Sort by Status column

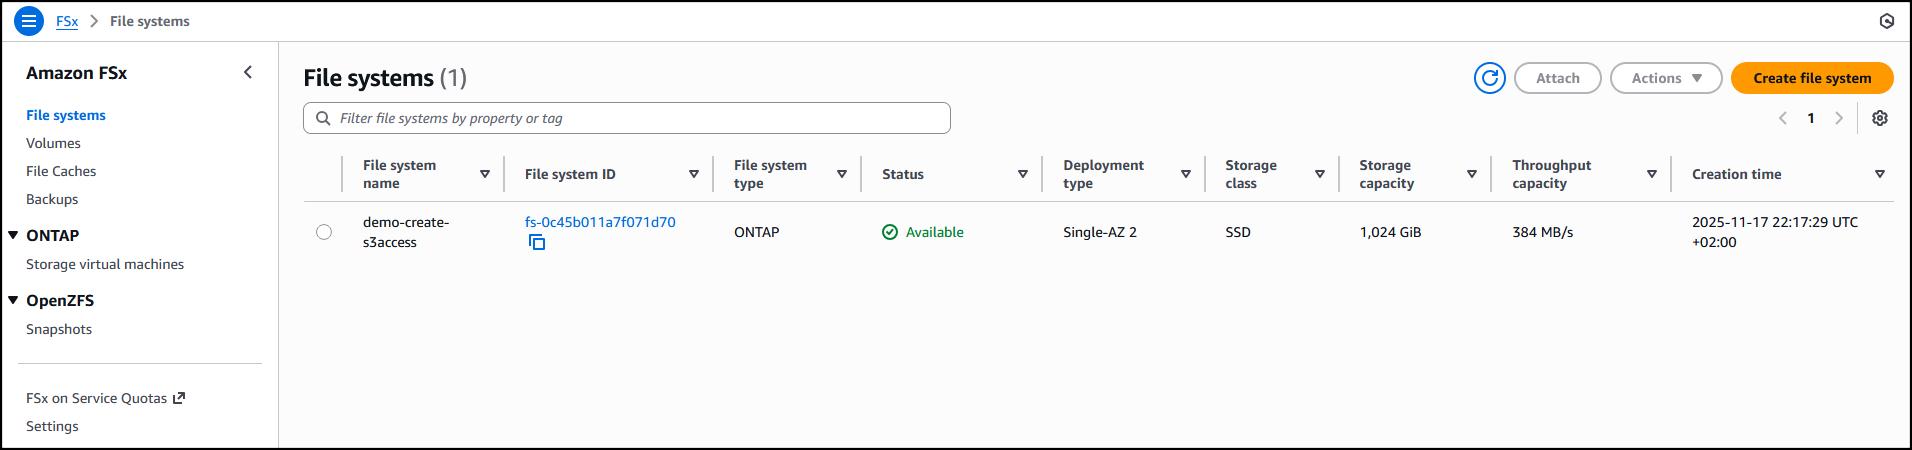(1022, 174)
